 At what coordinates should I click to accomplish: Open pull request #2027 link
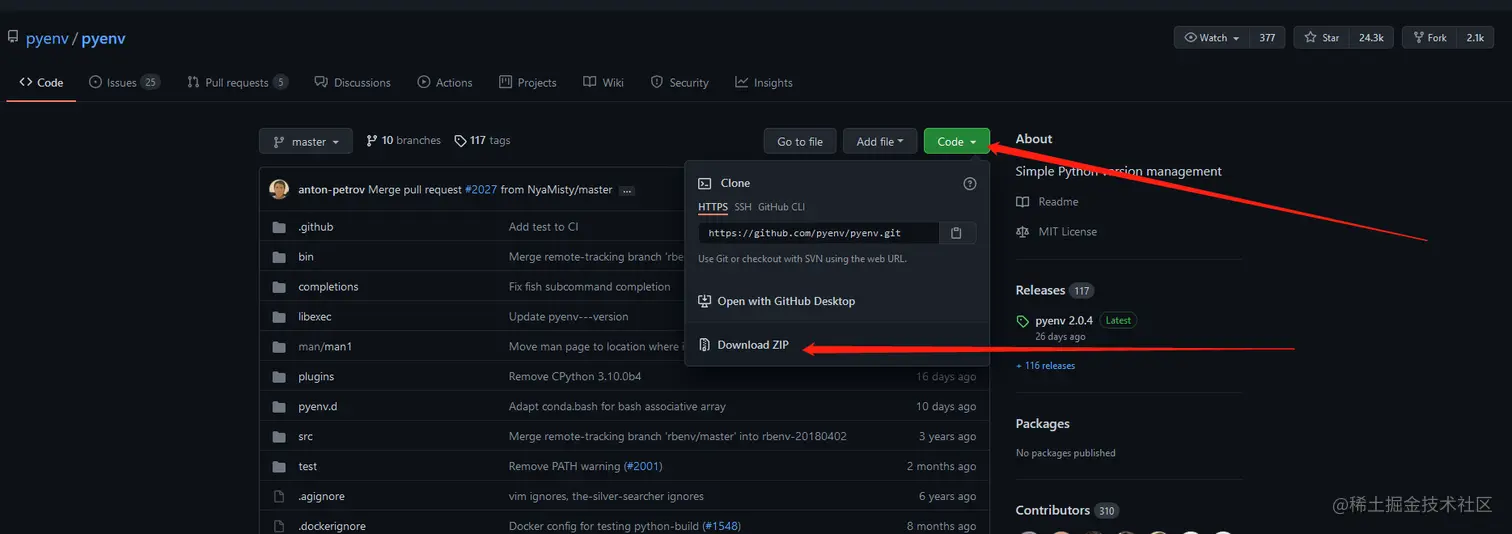482,190
